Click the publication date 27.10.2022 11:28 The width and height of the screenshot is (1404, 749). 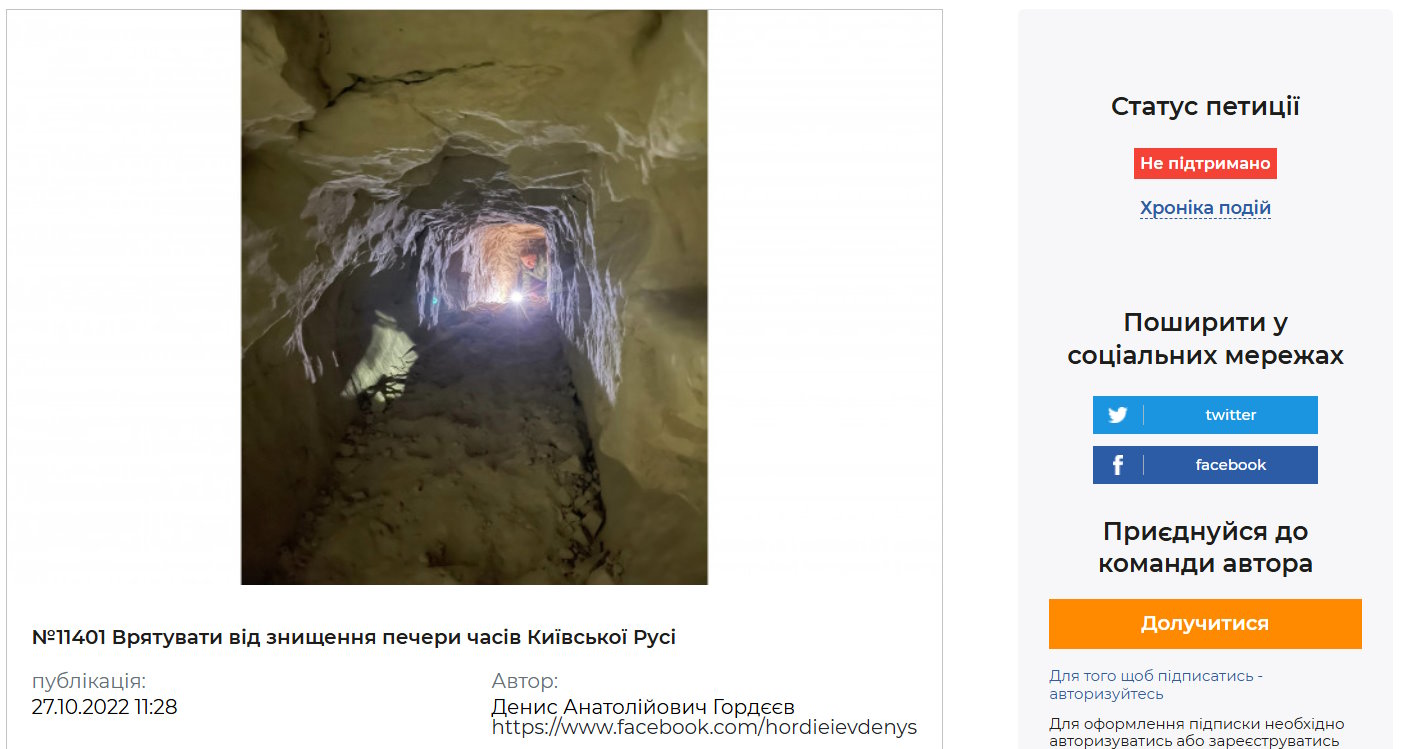pyautogui.click(x=104, y=707)
